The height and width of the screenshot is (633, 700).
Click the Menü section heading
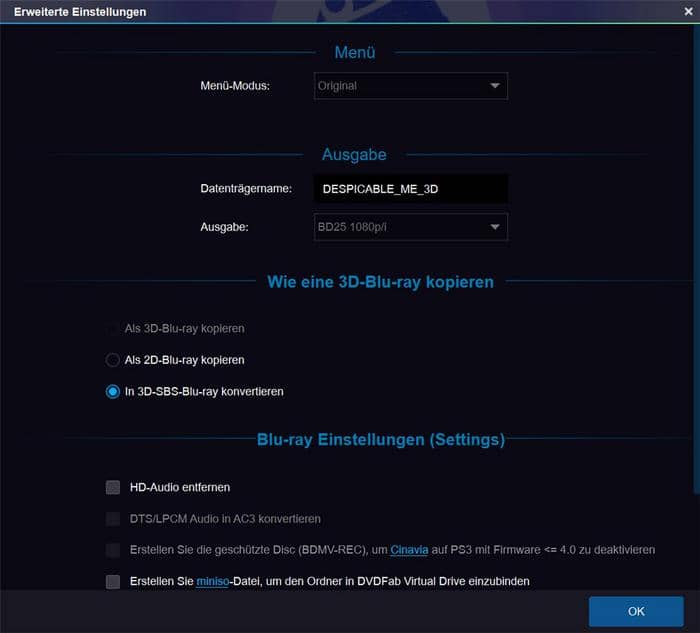click(355, 52)
